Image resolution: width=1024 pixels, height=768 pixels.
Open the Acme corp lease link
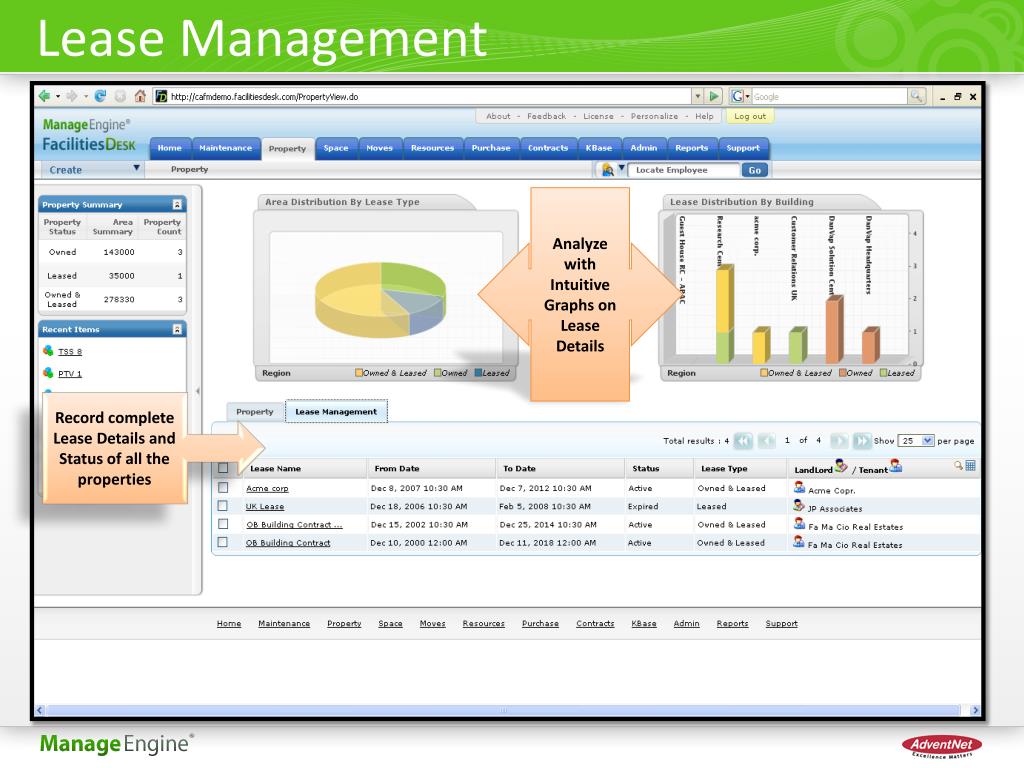click(x=267, y=488)
